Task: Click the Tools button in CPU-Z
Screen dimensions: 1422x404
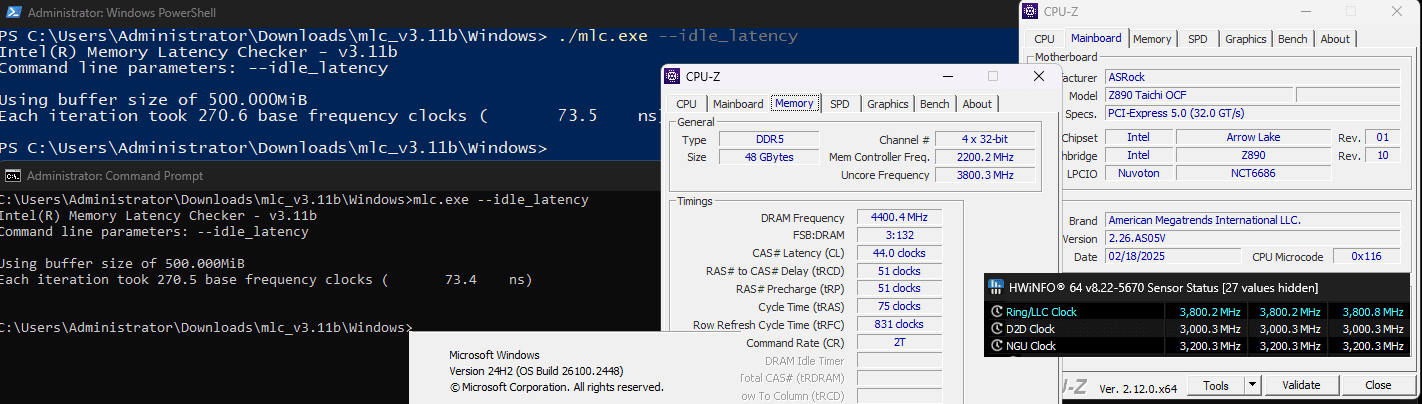Action: [1216, 385]
